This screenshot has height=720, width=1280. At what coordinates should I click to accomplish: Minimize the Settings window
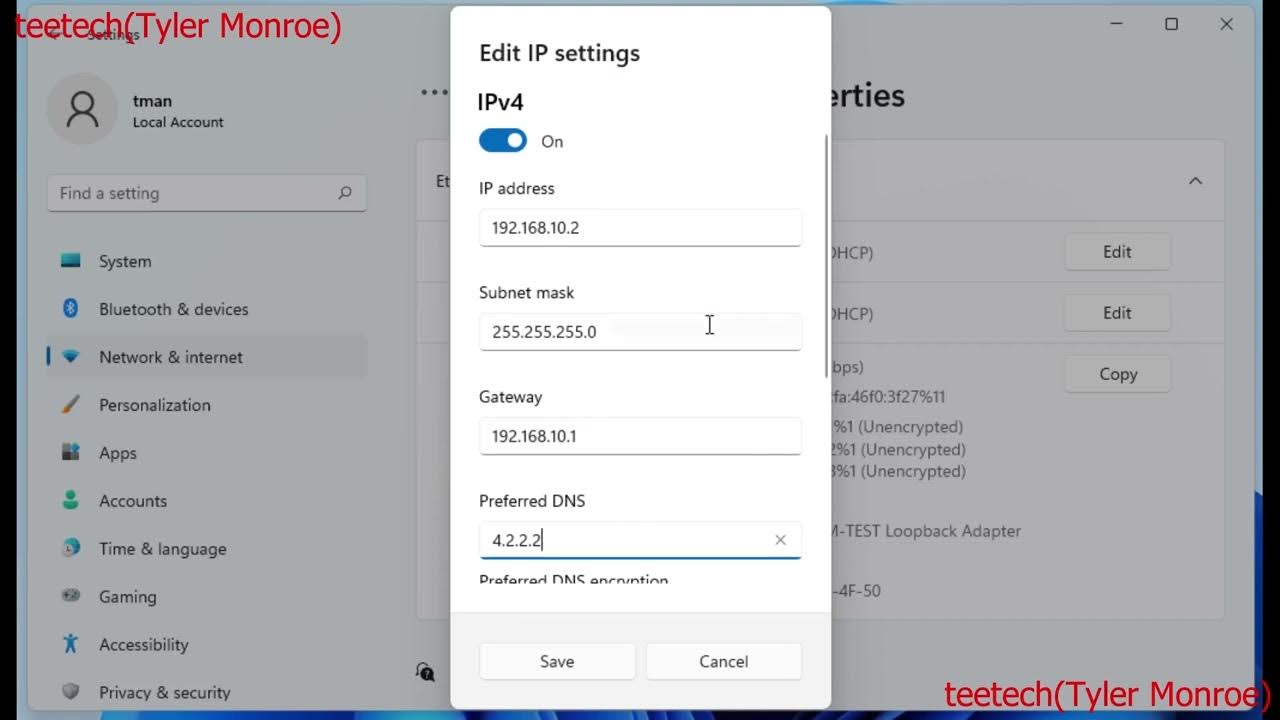(x=1117, y=24)
